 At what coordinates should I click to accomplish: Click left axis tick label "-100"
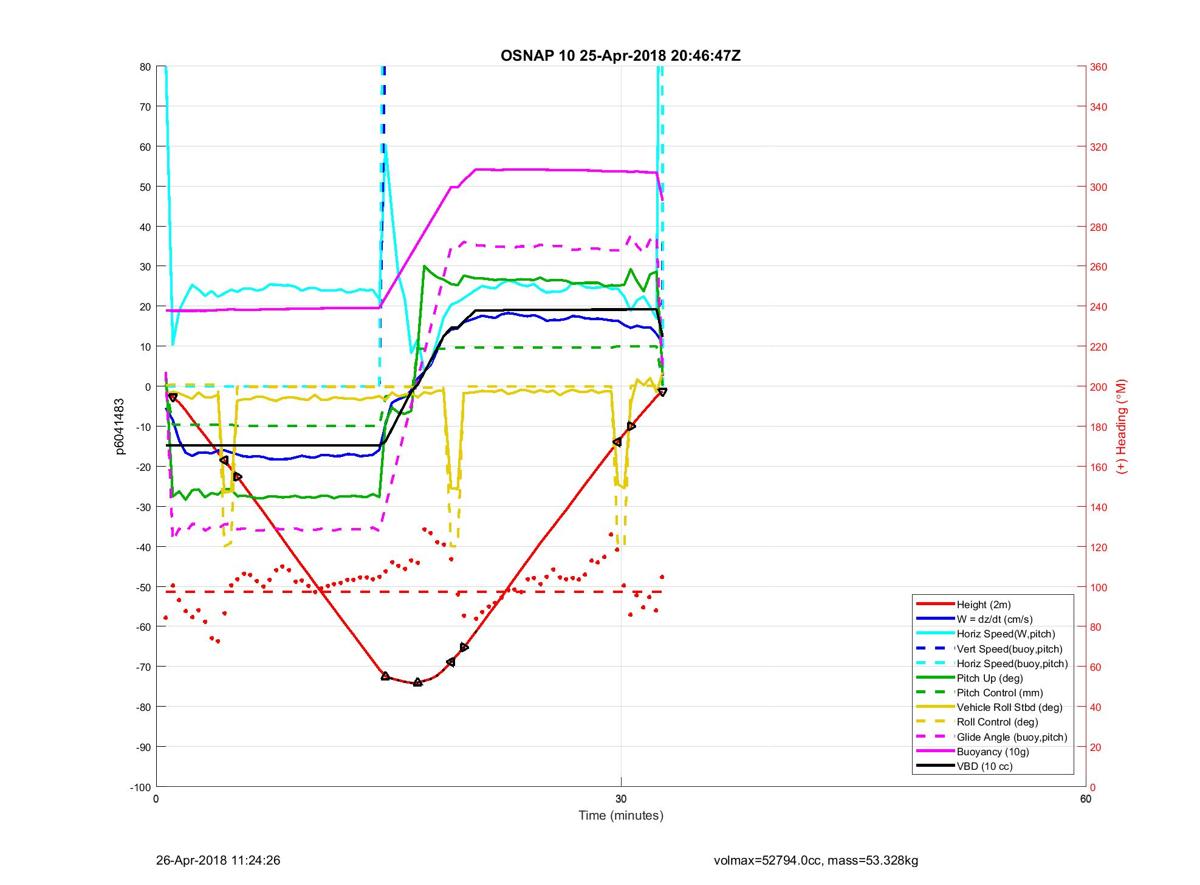(x=139, y=787)
